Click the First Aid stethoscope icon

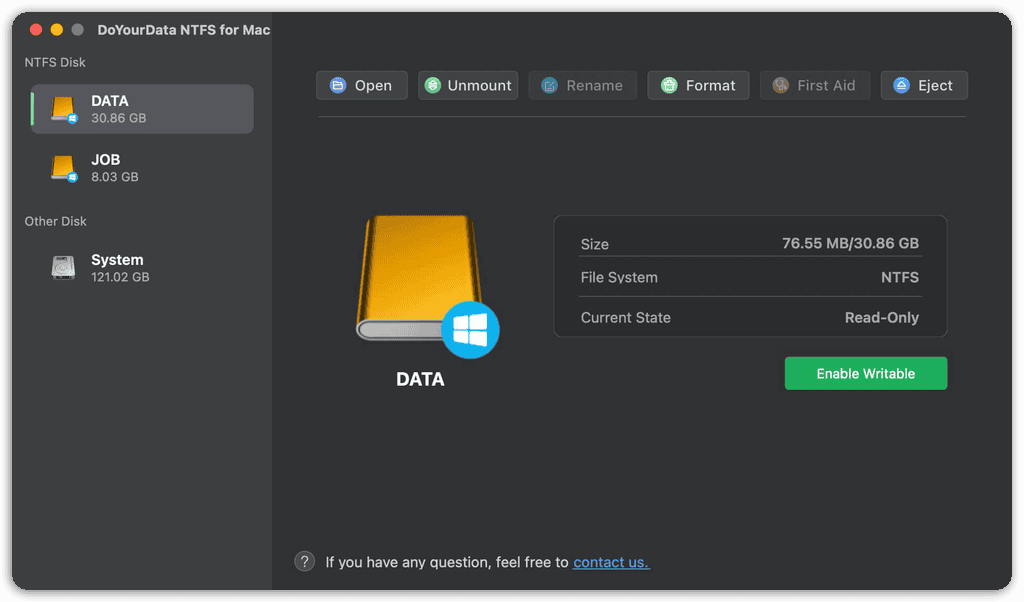tap(780, 86)
